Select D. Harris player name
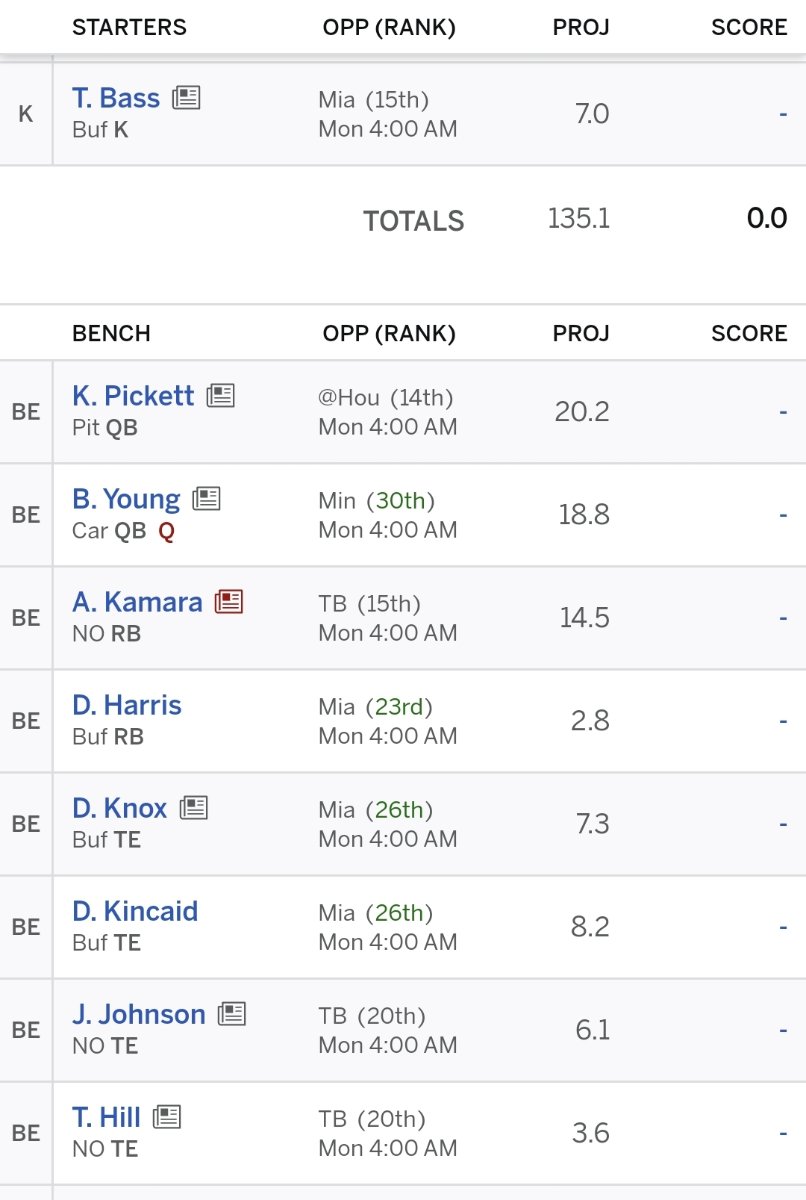This screenshot has width=806, height=1200. (x=127, y=705)
